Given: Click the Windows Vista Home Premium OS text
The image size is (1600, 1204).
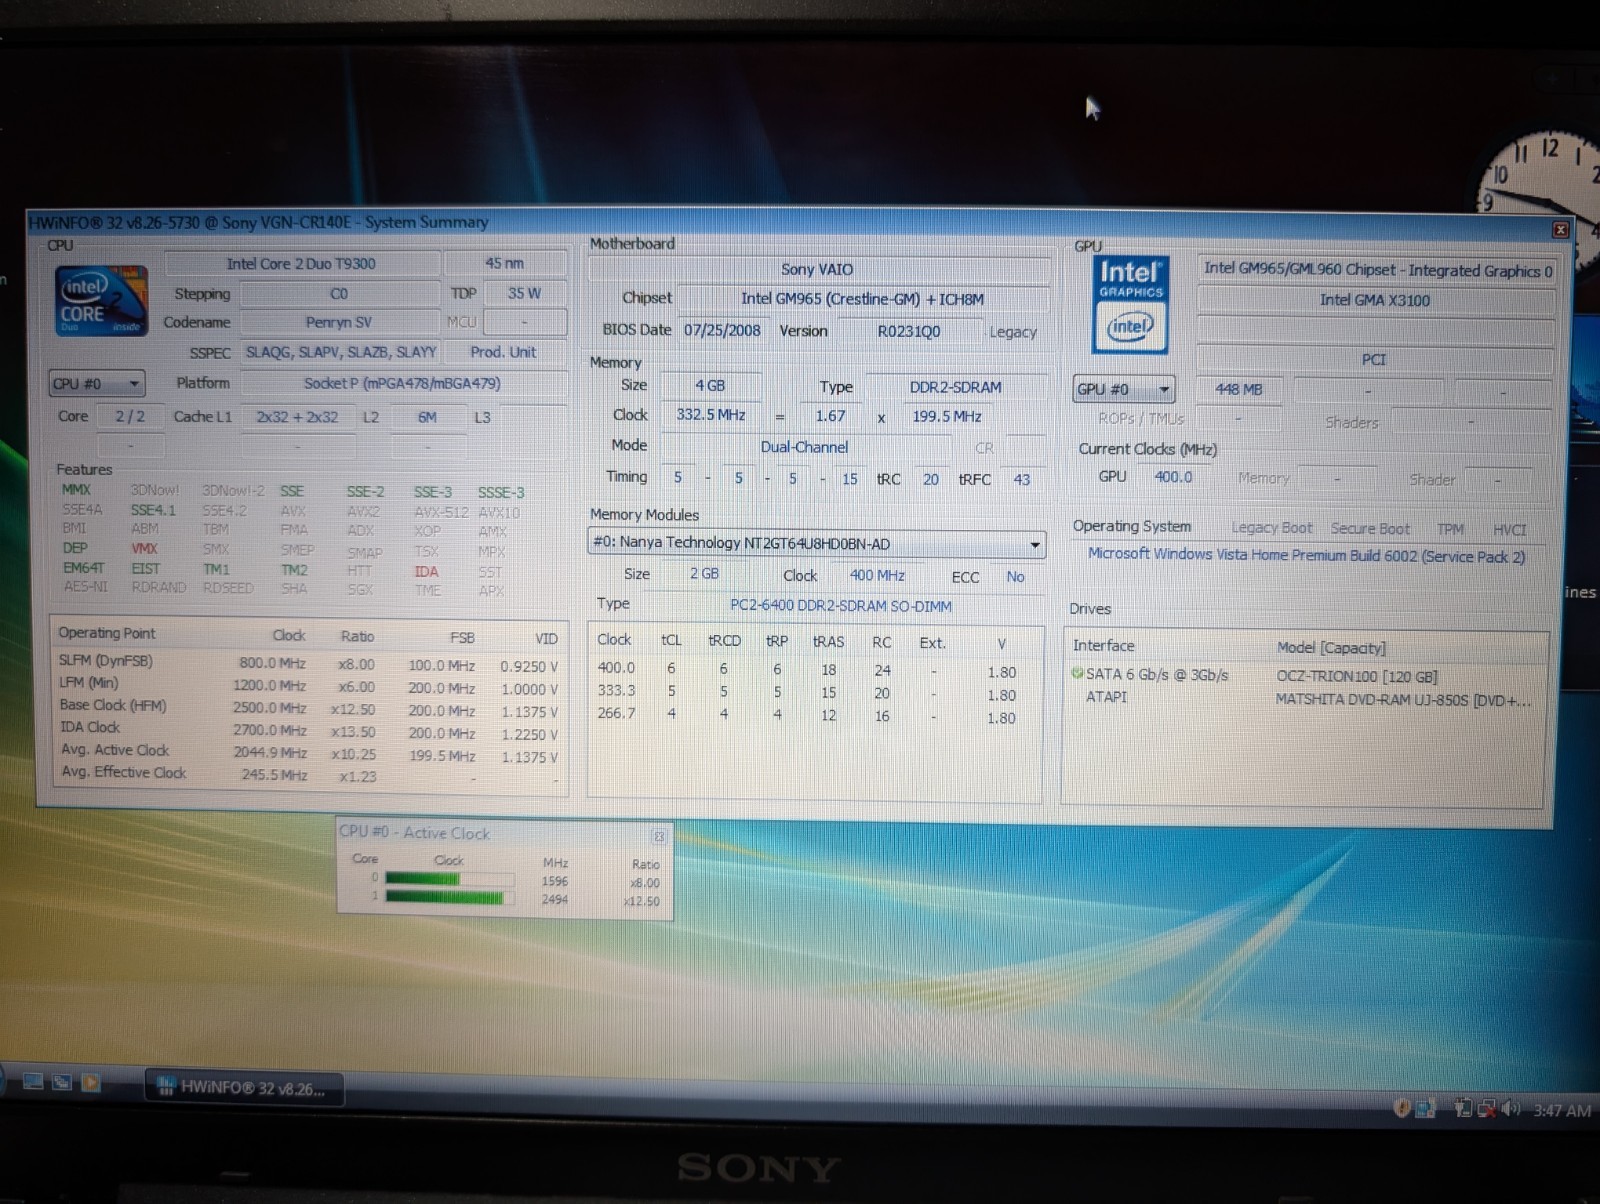Looking at the screenshot, I should pos(1306,556).
